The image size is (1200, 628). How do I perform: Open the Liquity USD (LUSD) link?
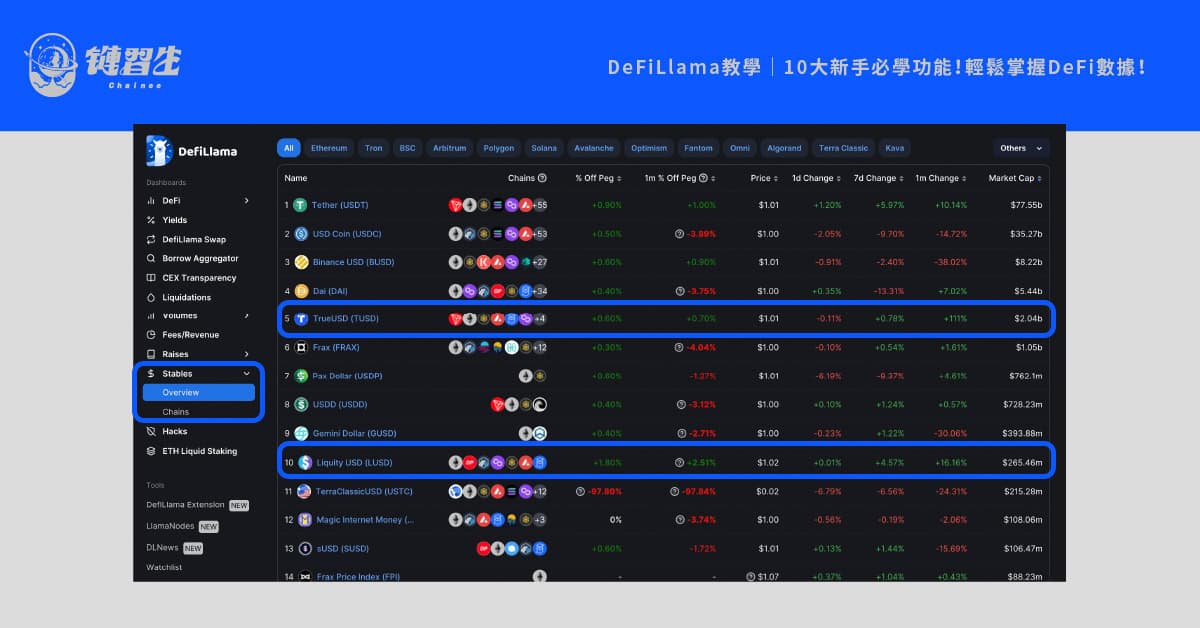coord(354,463)
